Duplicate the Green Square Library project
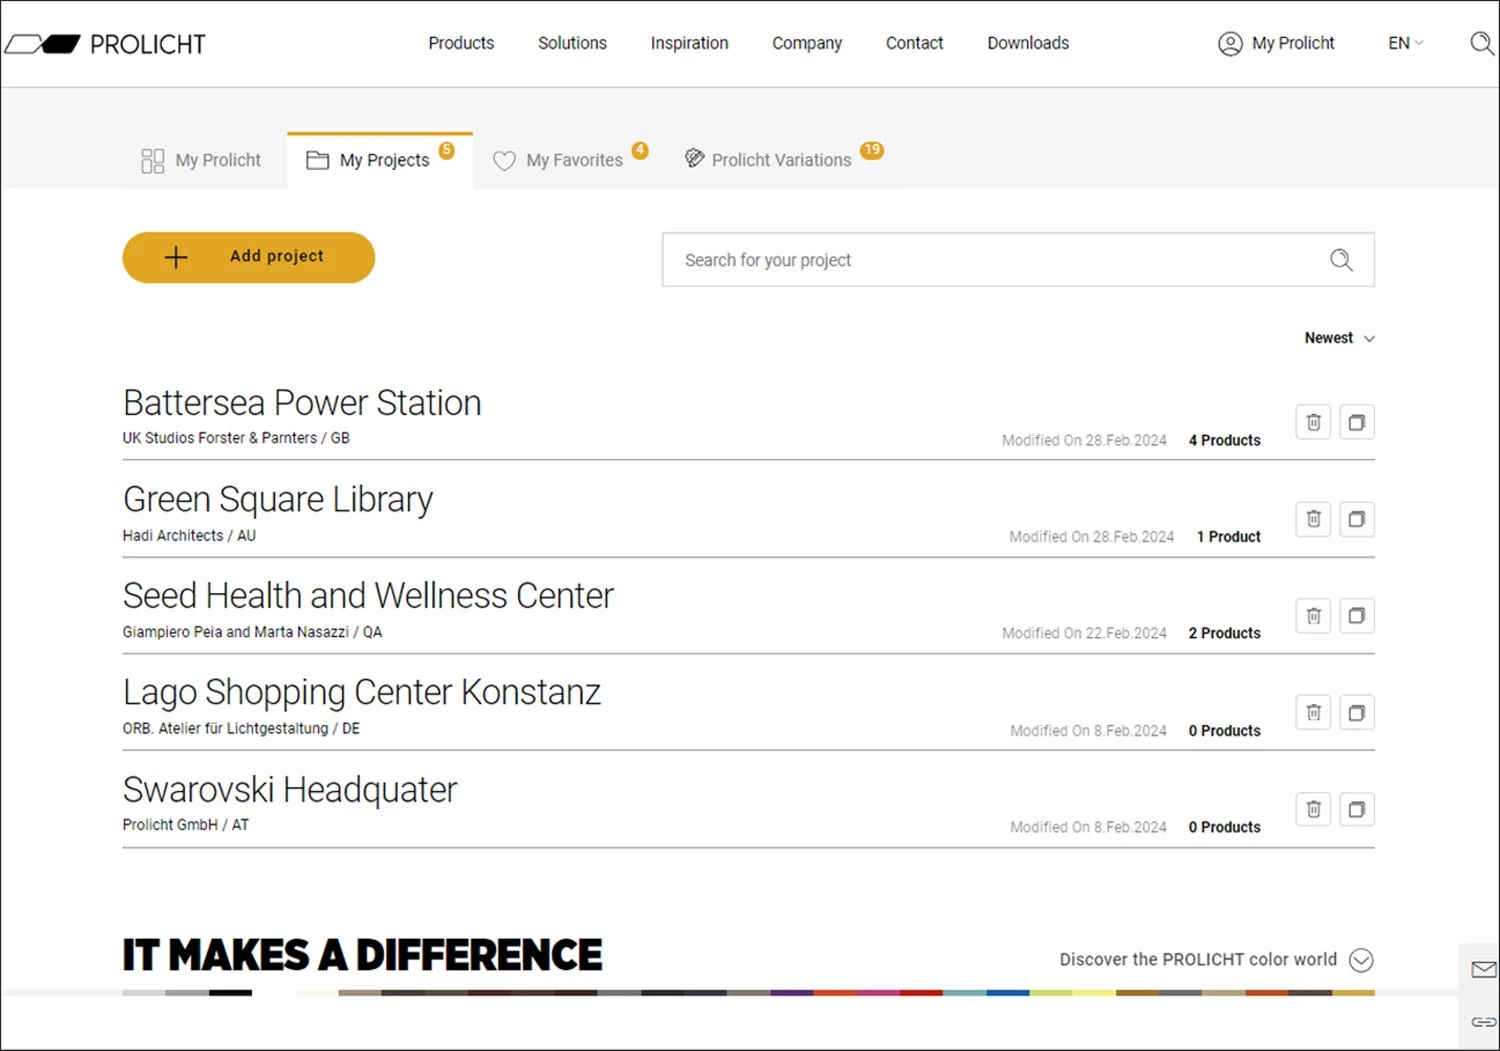1500x1051 pixels. click(1356, 519)
